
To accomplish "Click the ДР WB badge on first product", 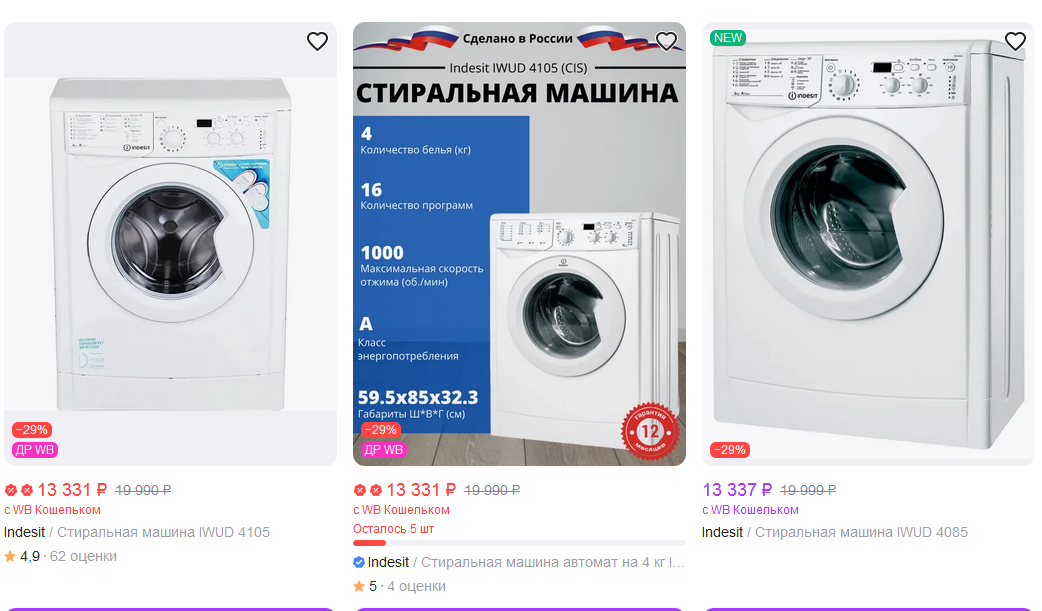I will pyautogui.click(x=35, y=450).
